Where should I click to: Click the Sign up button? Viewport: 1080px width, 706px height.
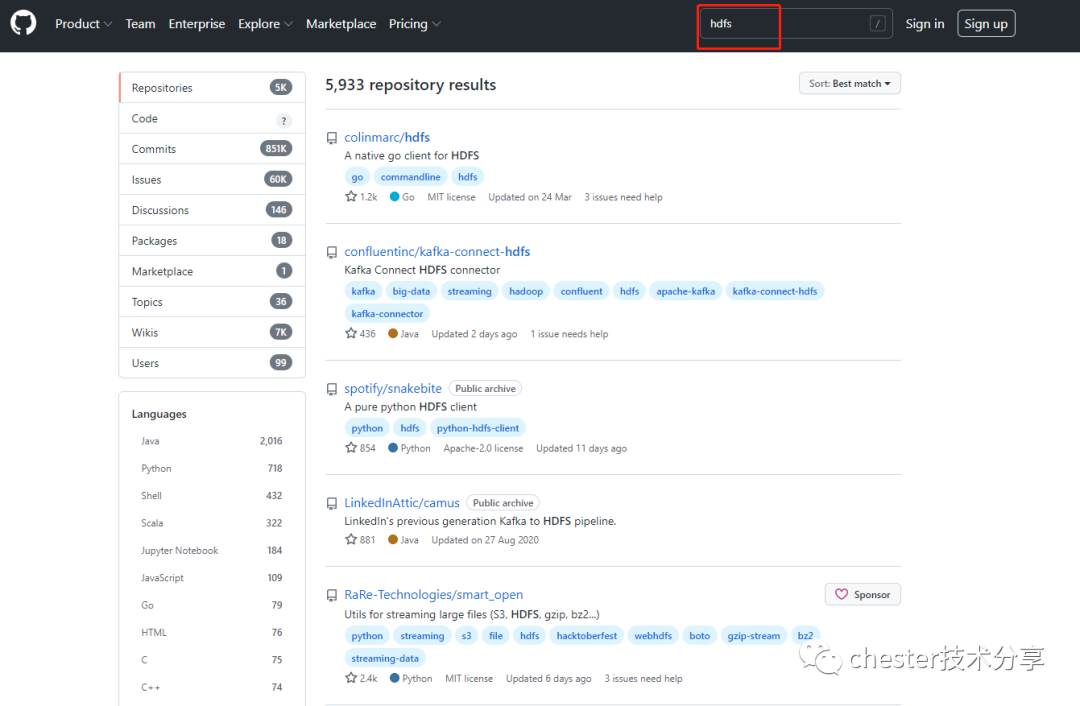[986, 23]
